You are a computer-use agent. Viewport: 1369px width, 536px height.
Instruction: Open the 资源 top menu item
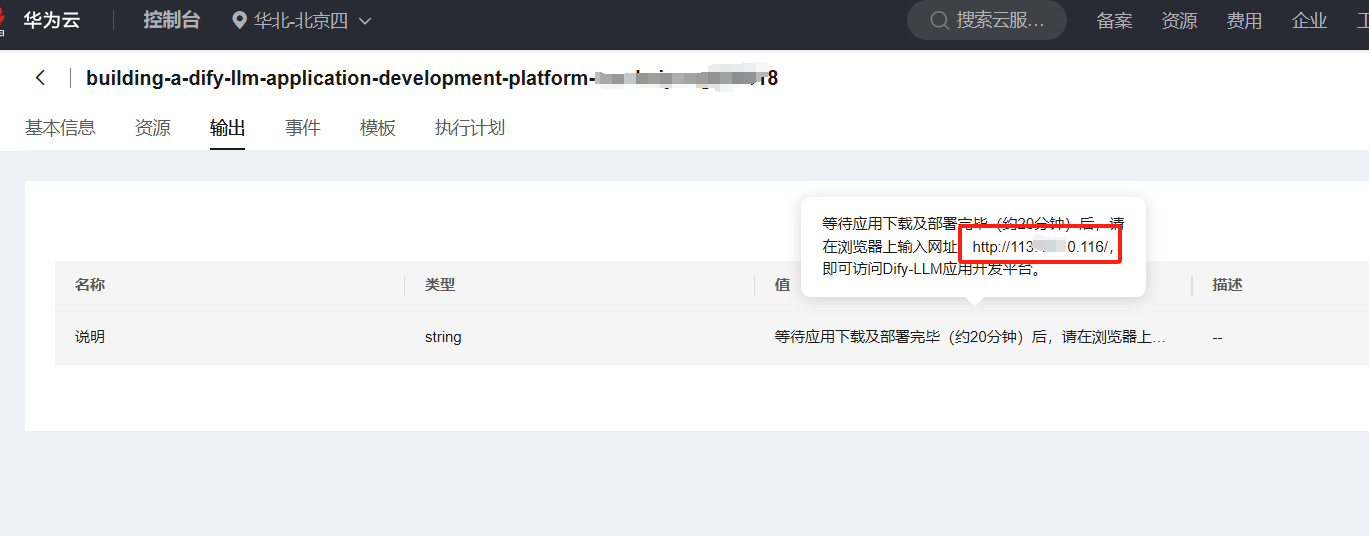(1179, 21)
